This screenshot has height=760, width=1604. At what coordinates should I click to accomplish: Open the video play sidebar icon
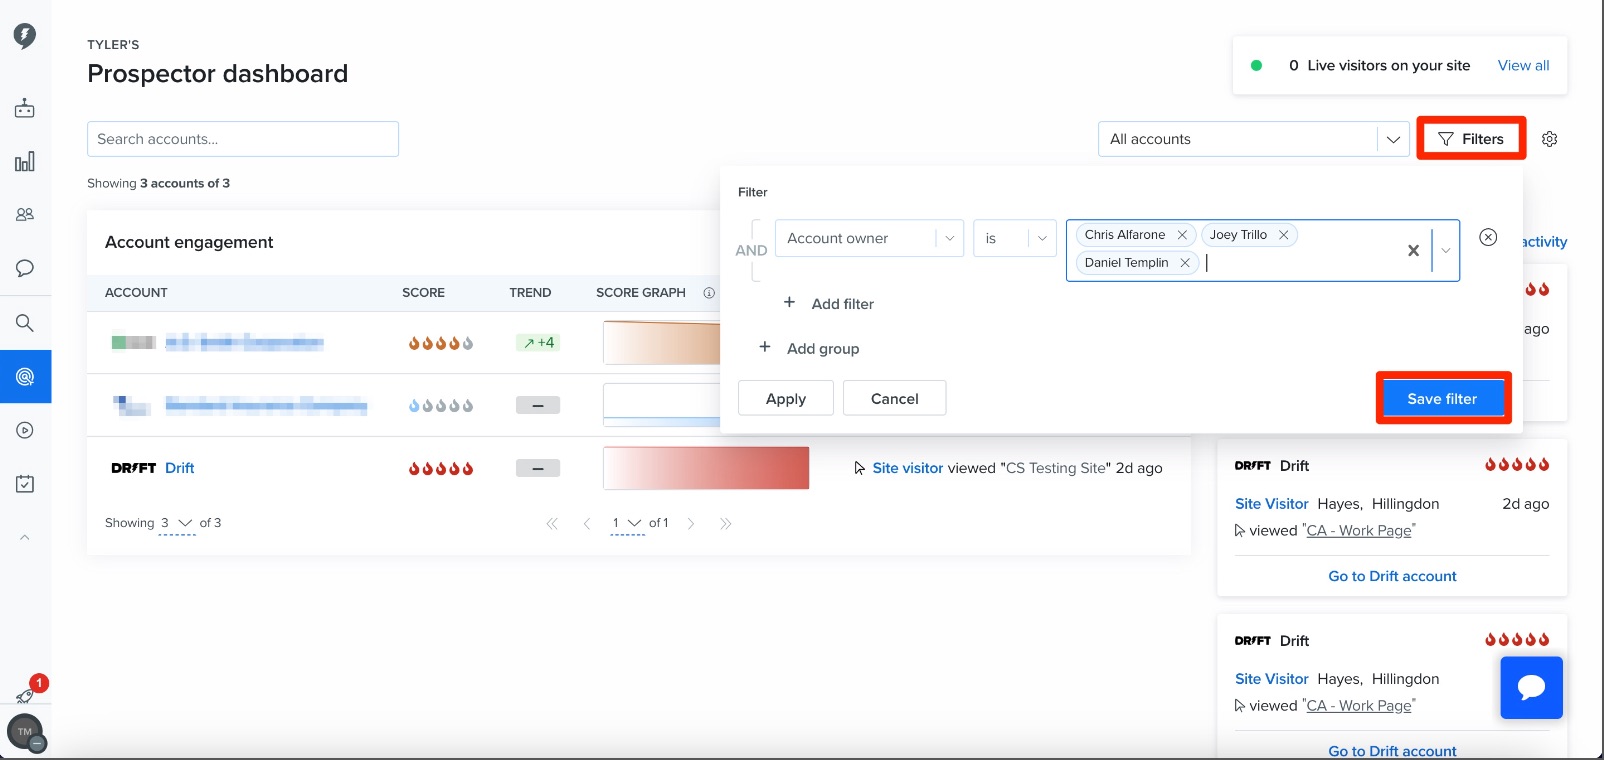tap(25, 431)
